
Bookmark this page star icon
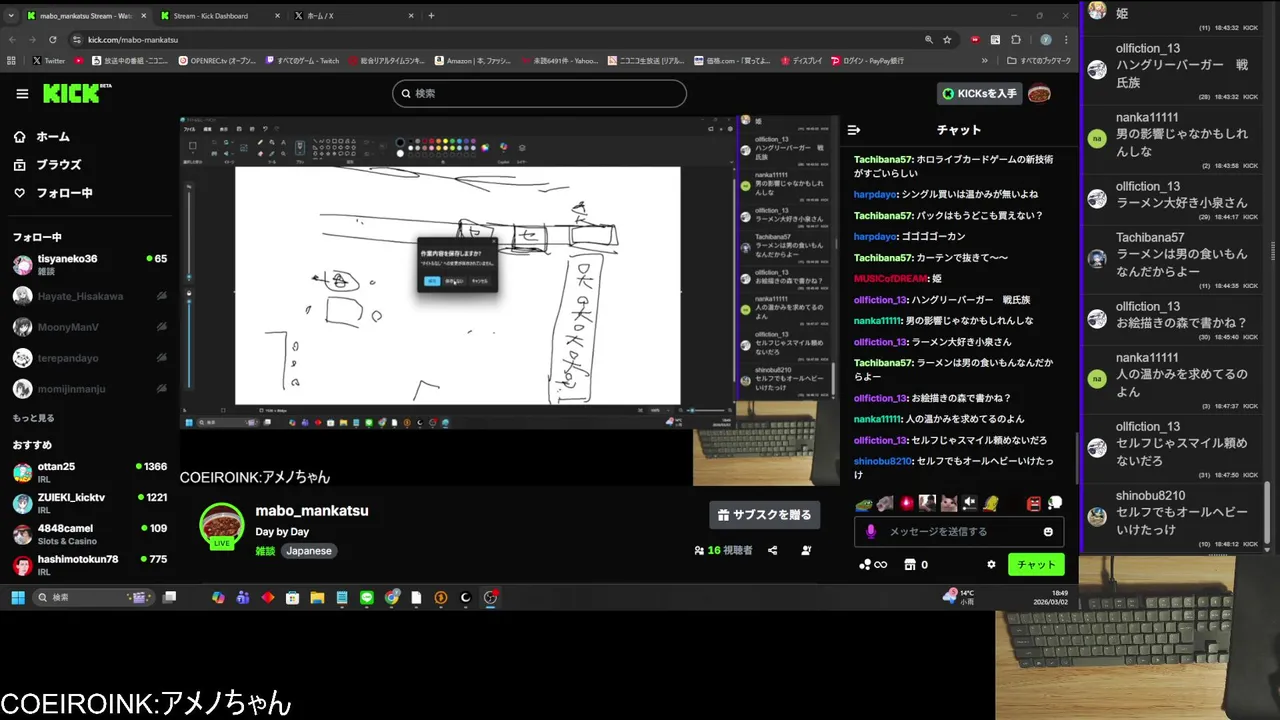(x=946, y=40)
